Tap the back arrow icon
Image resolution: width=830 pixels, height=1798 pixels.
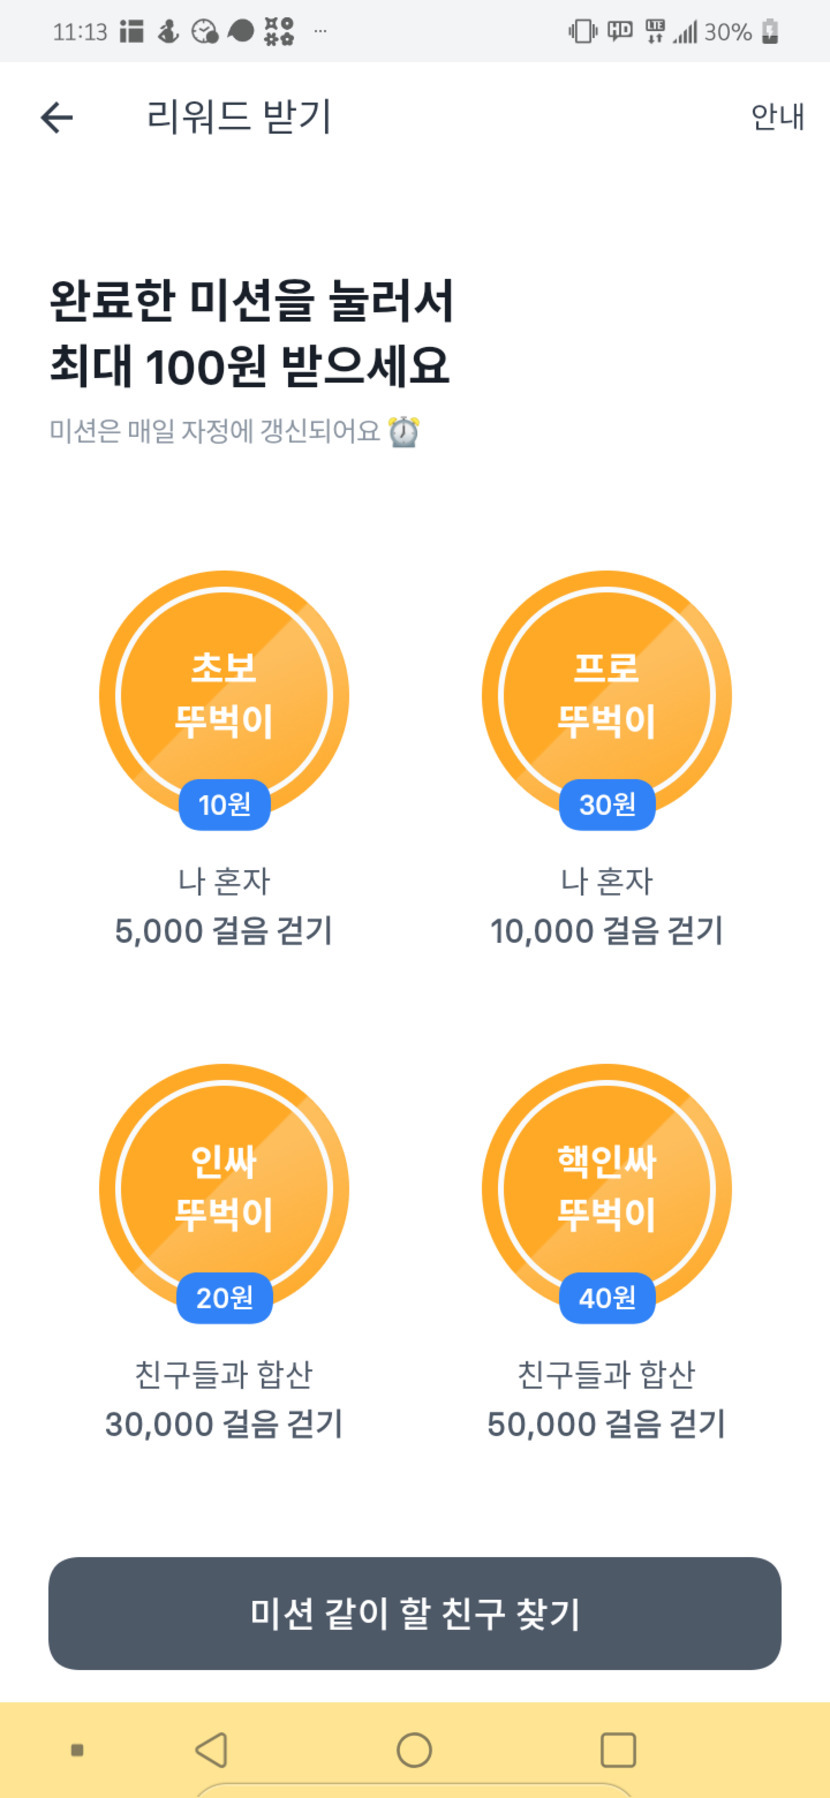pyautogui.click(x=57, y=118)
